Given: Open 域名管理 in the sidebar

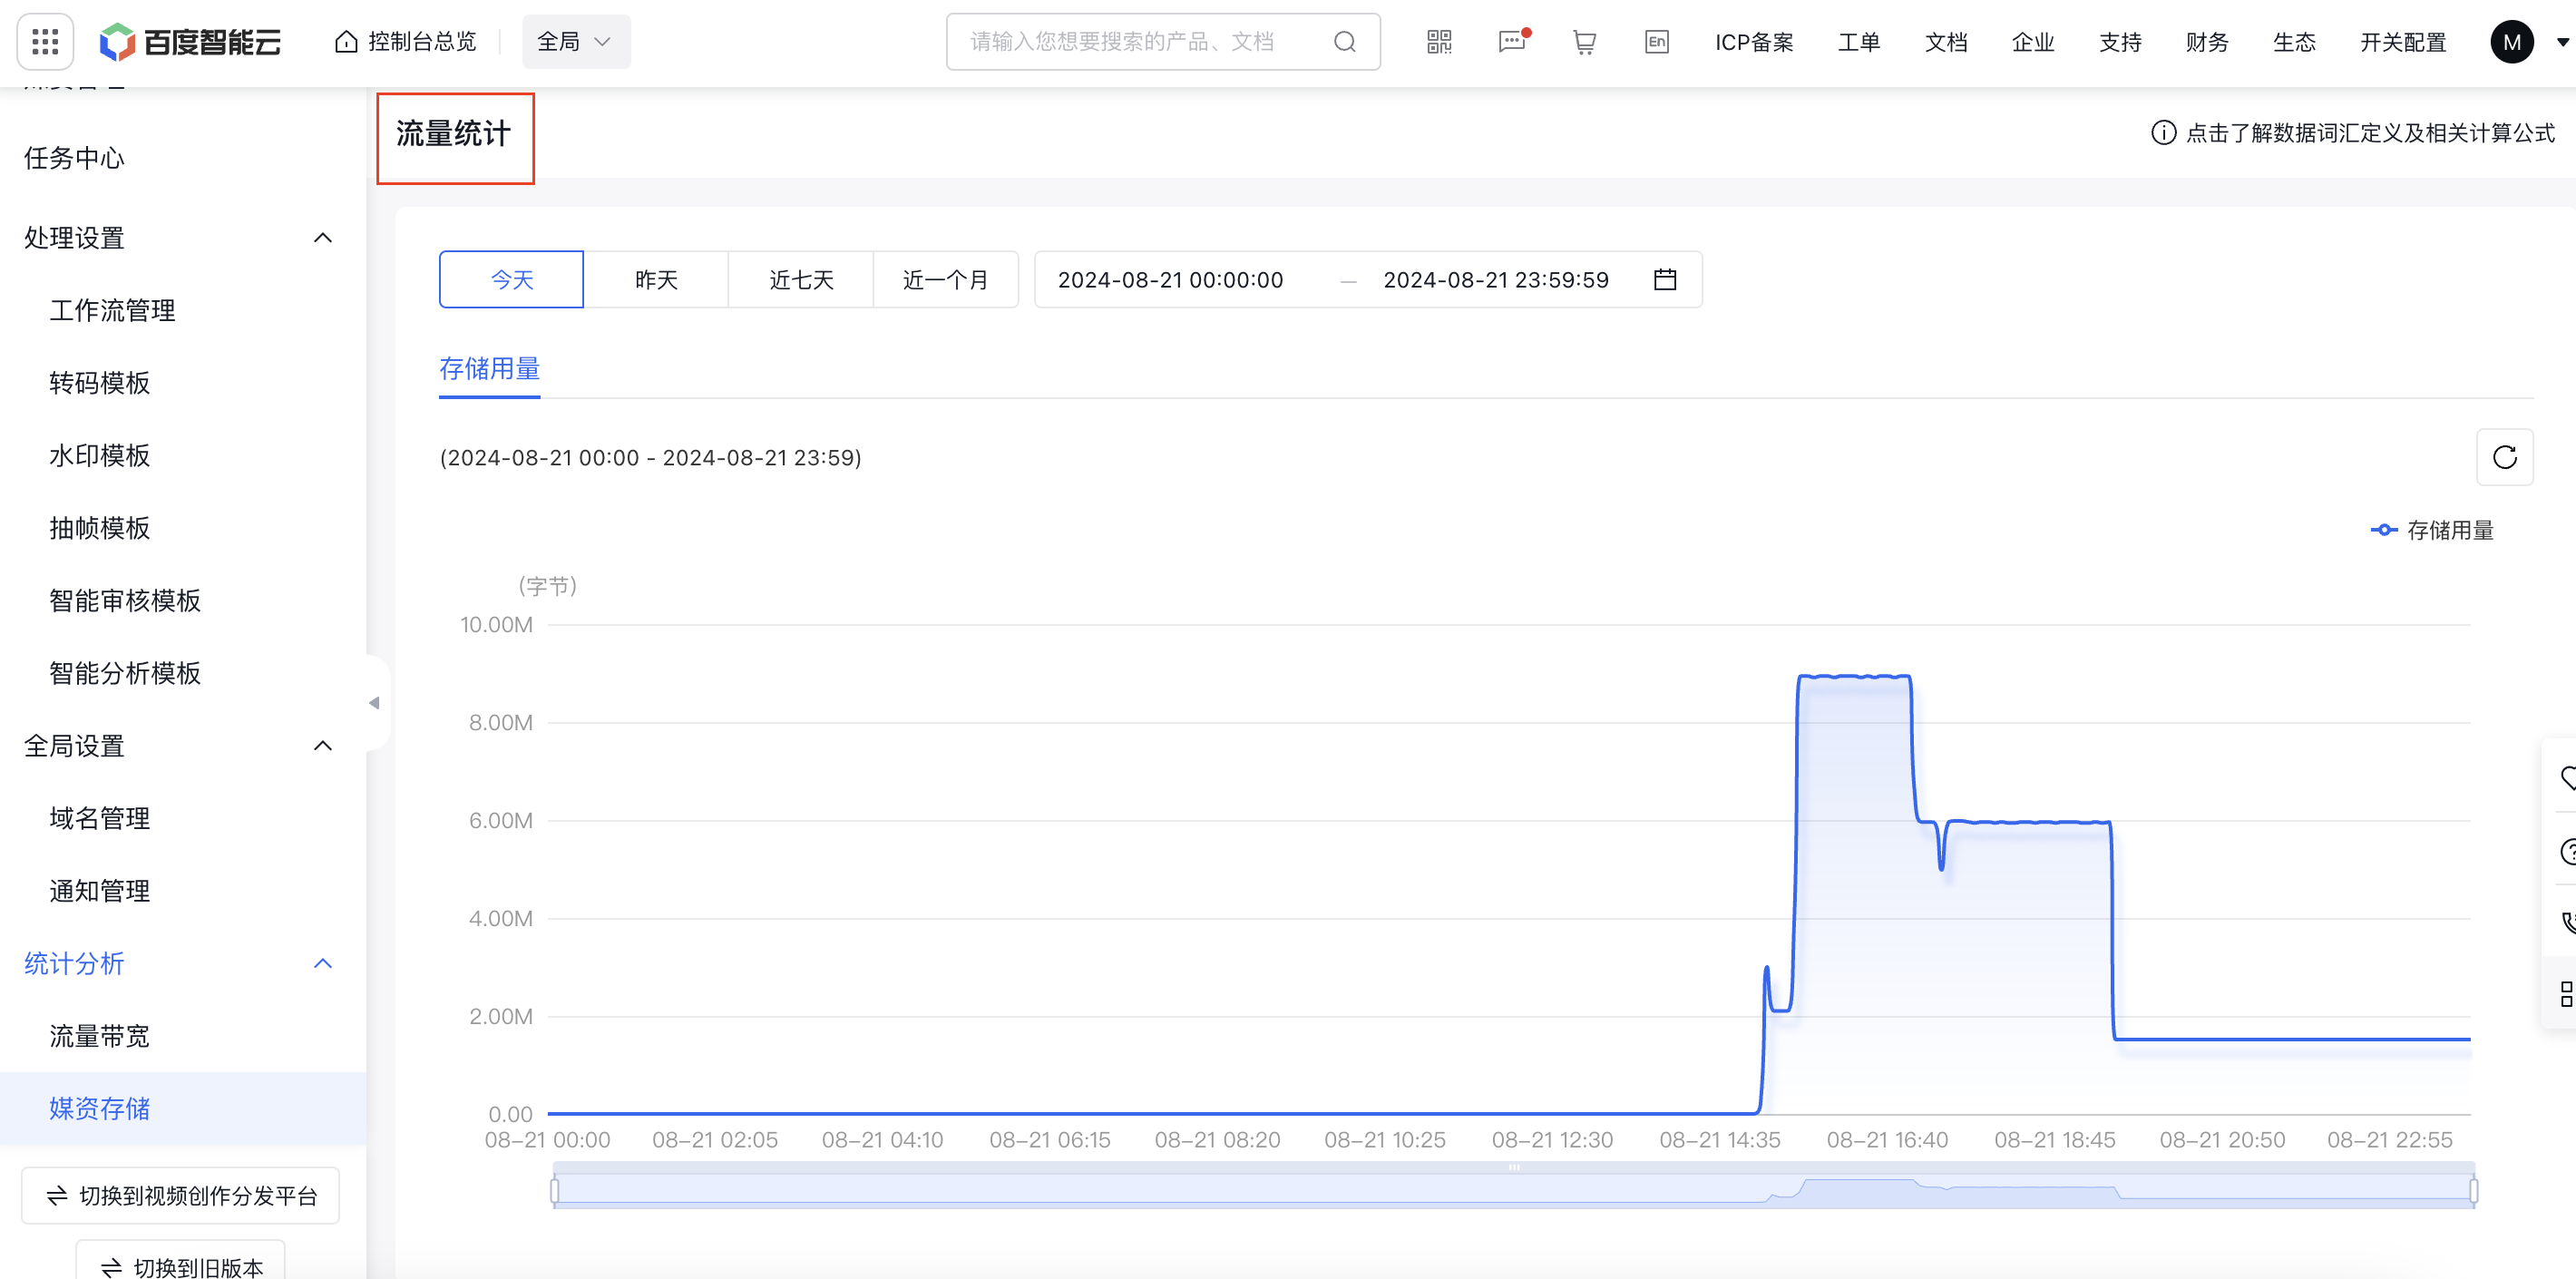Looking at the screenshot, I should tap(99, 819).
